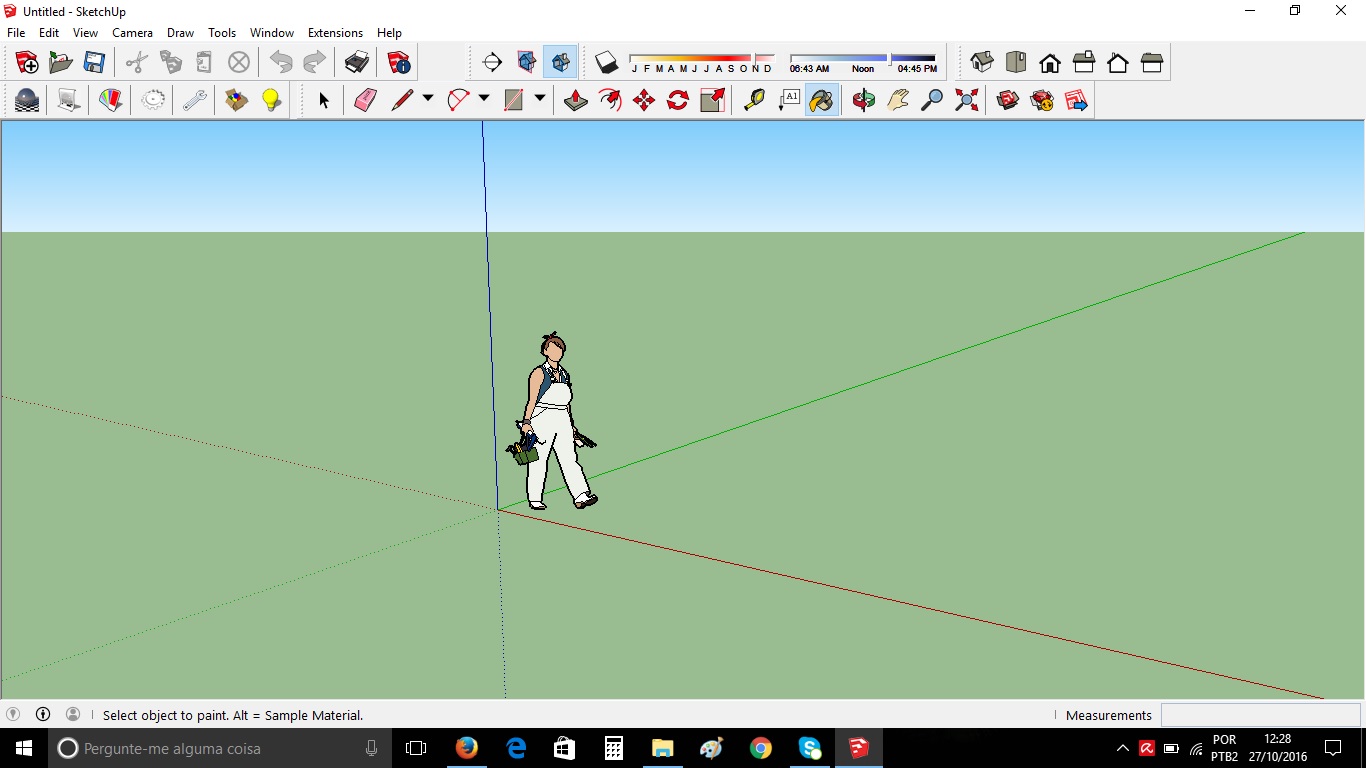Click the Measurements input box
1366x768 pixels.
(x=1260, y=715)
